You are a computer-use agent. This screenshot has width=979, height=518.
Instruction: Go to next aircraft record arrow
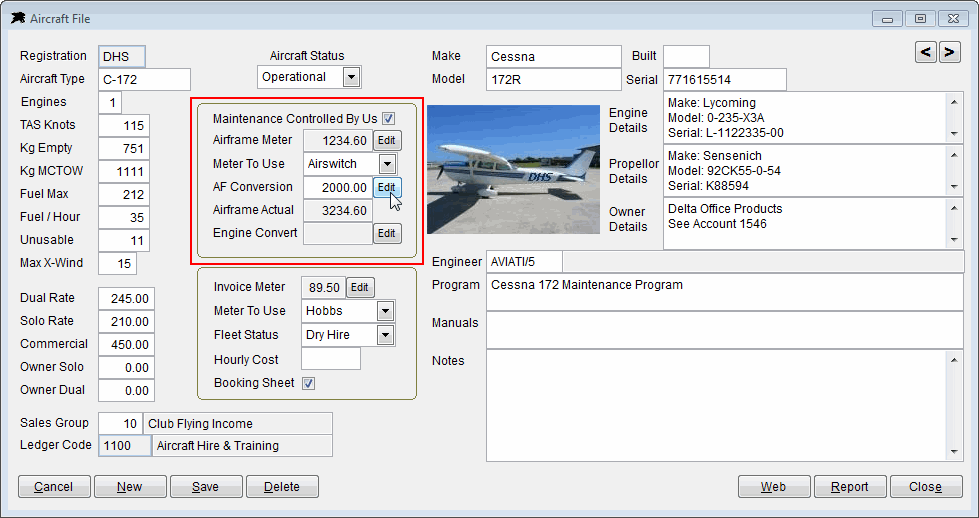[x=949, y=52]
